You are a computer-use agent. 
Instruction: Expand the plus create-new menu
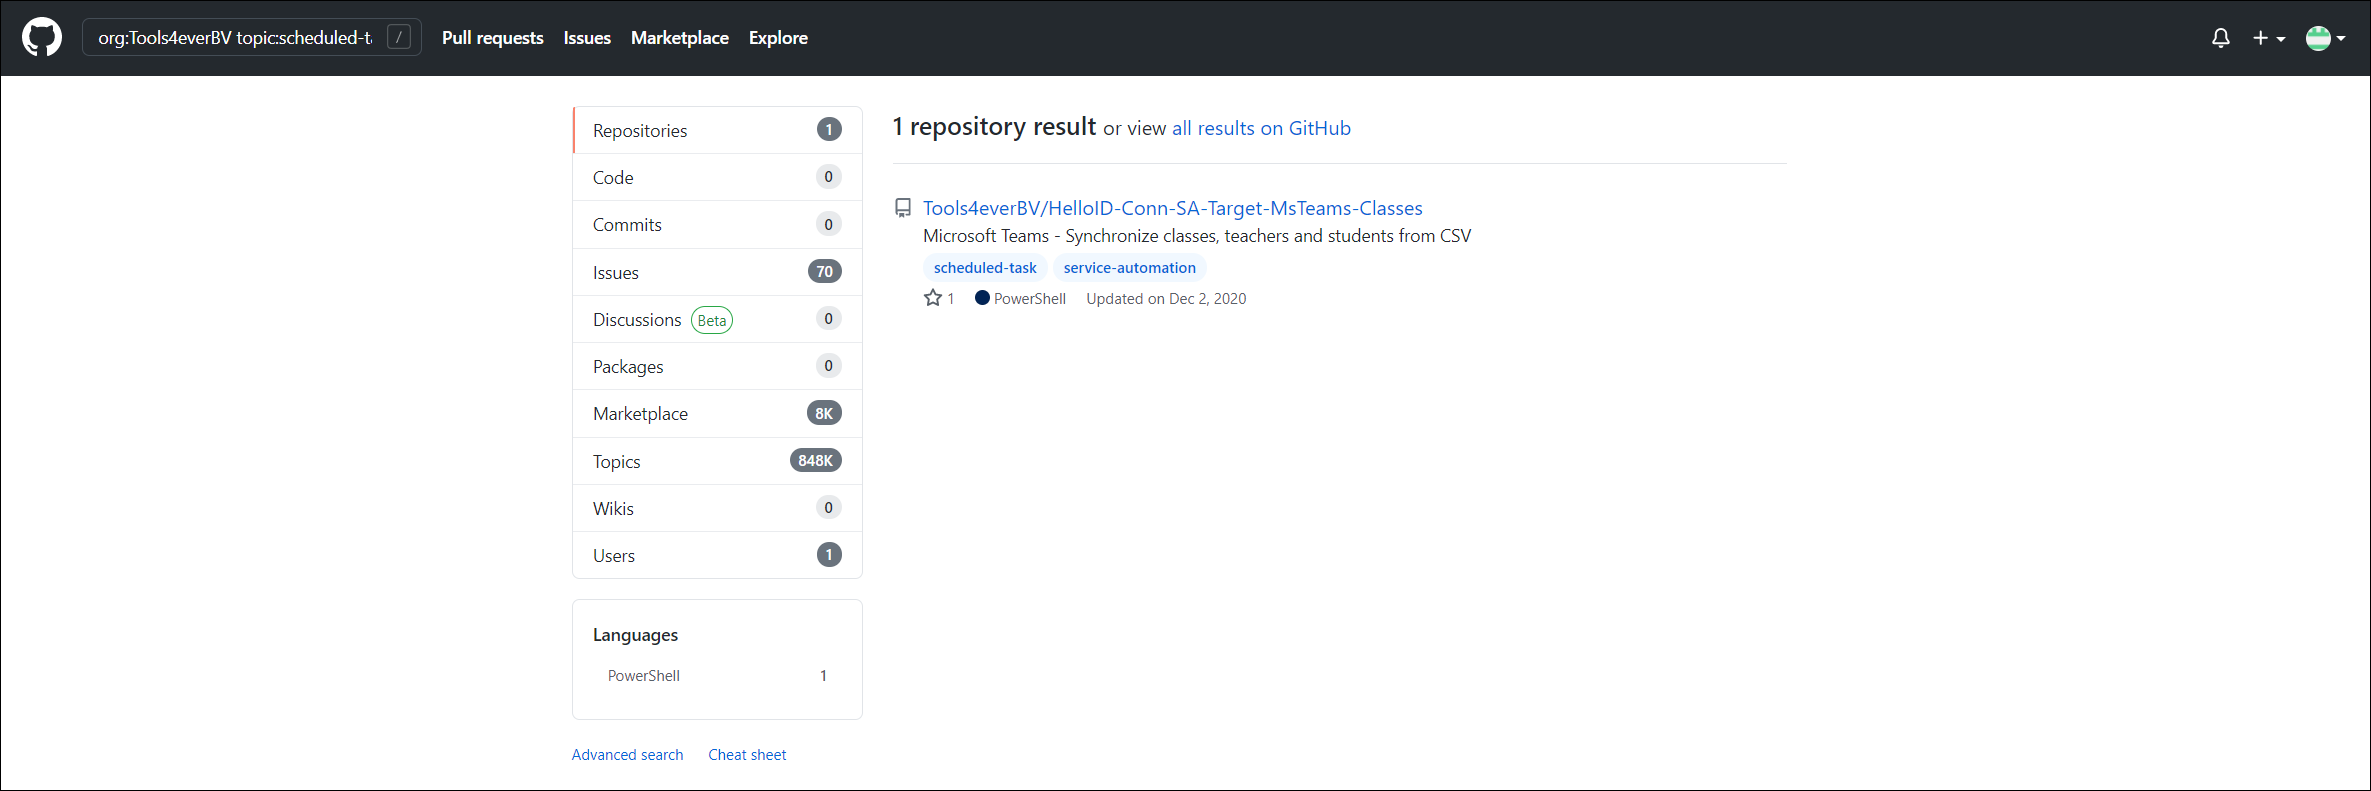pyautogui.click(x=2268, y=38)
